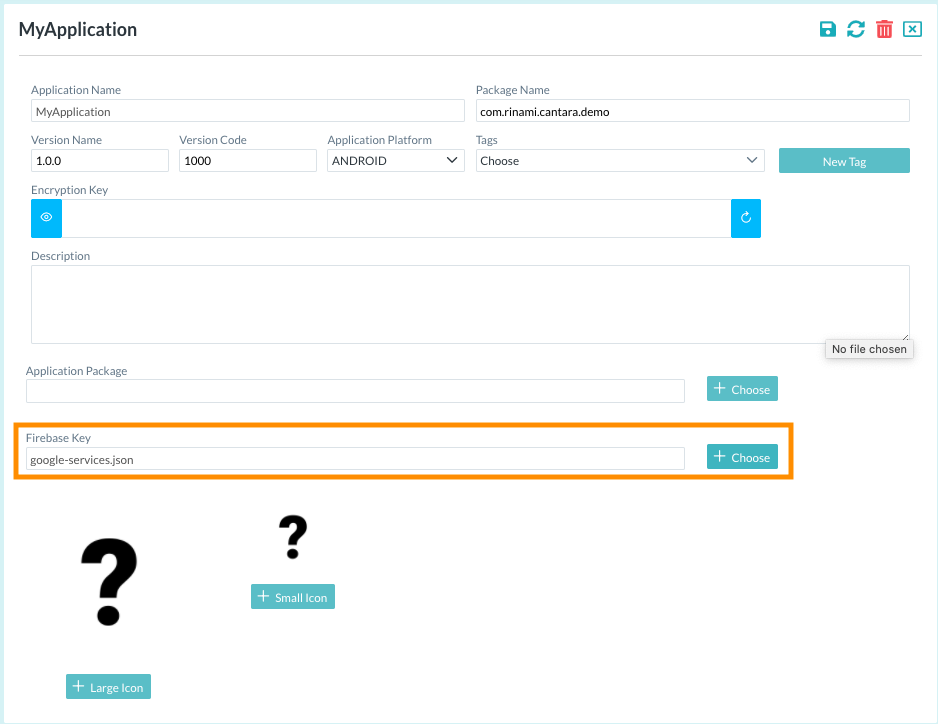The width and height of the screenshot is (938, 724).
Task: Expand the Tags Choose dropdown
Action: click(620, 160)
